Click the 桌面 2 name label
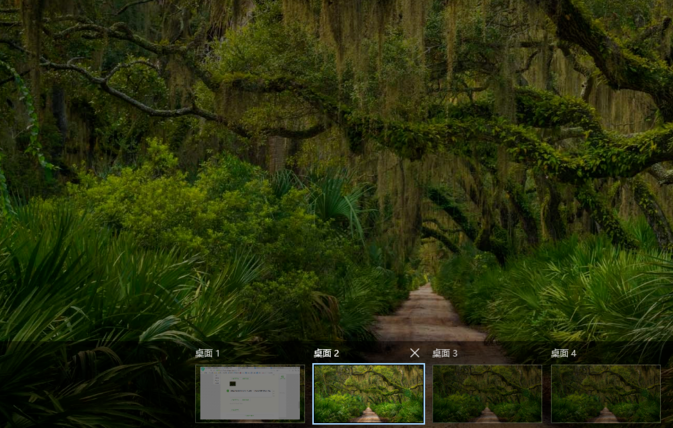 click(326, 353)
